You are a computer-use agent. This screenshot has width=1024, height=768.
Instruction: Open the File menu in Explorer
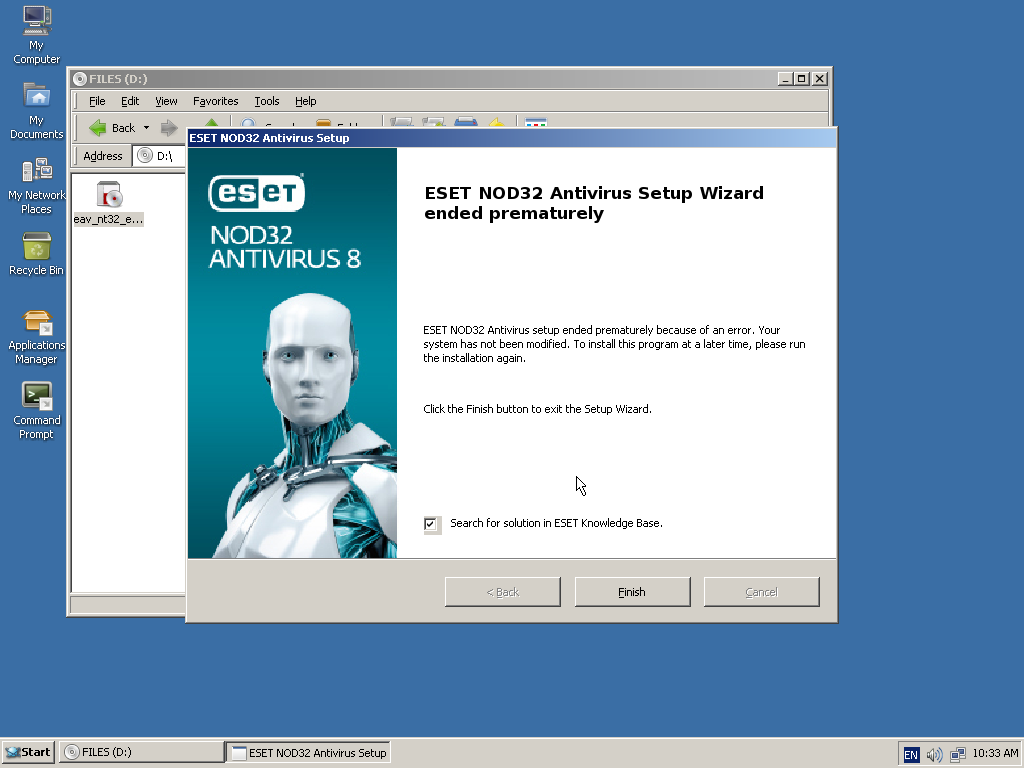[97, 101]
